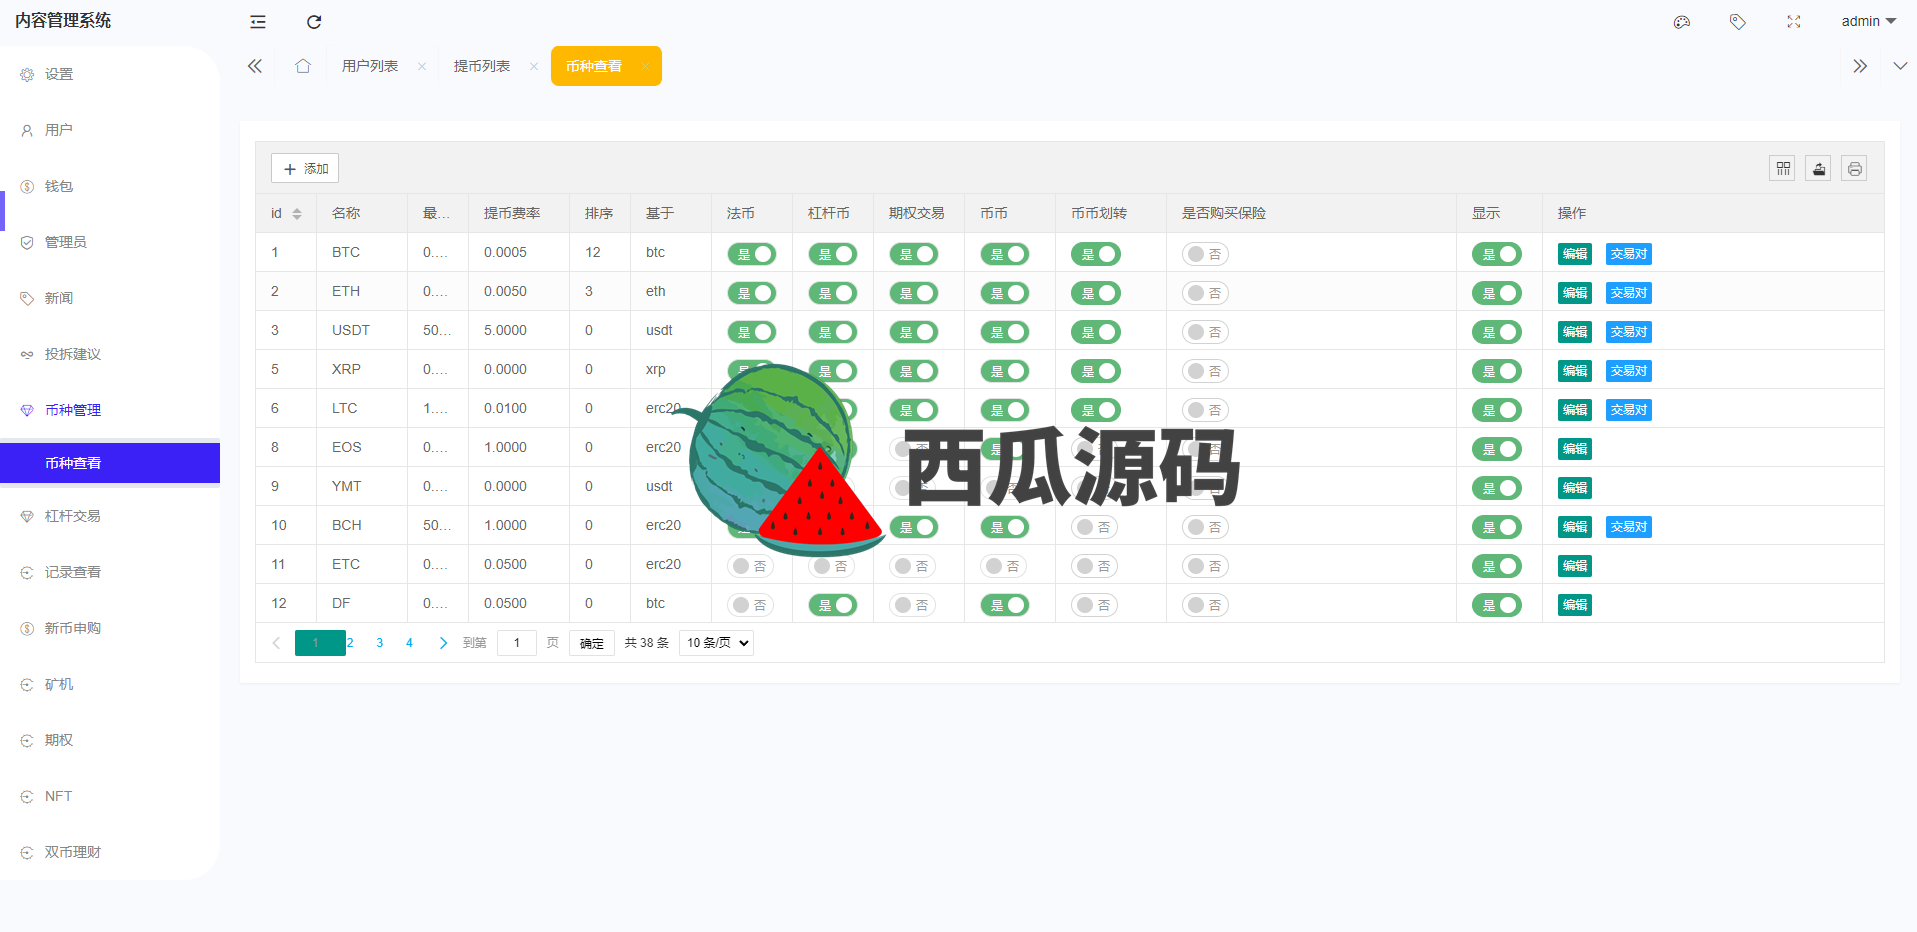The height and width of the screenshot is (932, 1917).
Task: Click the tag icon in the header
Action: pyautogui.click(x=1738, y=22)
